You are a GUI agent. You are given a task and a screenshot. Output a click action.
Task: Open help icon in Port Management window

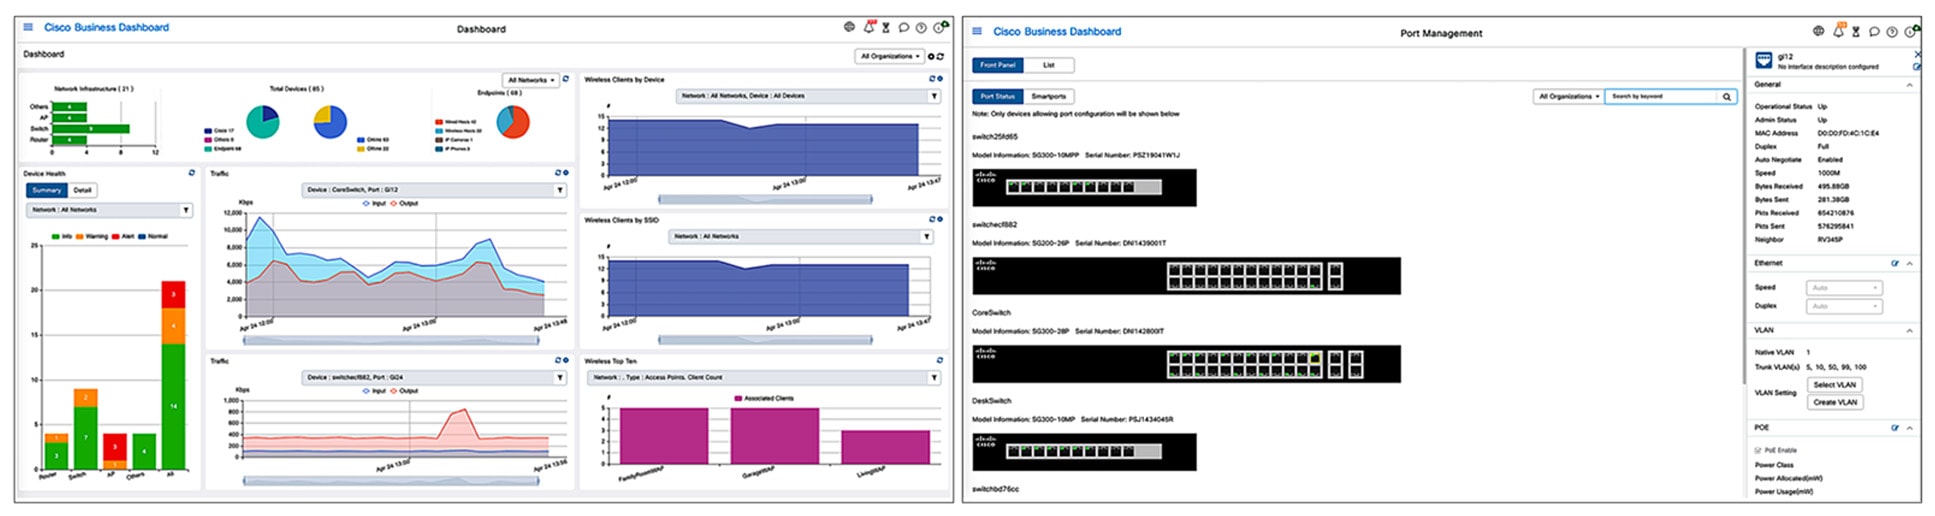pos(1891,32)
